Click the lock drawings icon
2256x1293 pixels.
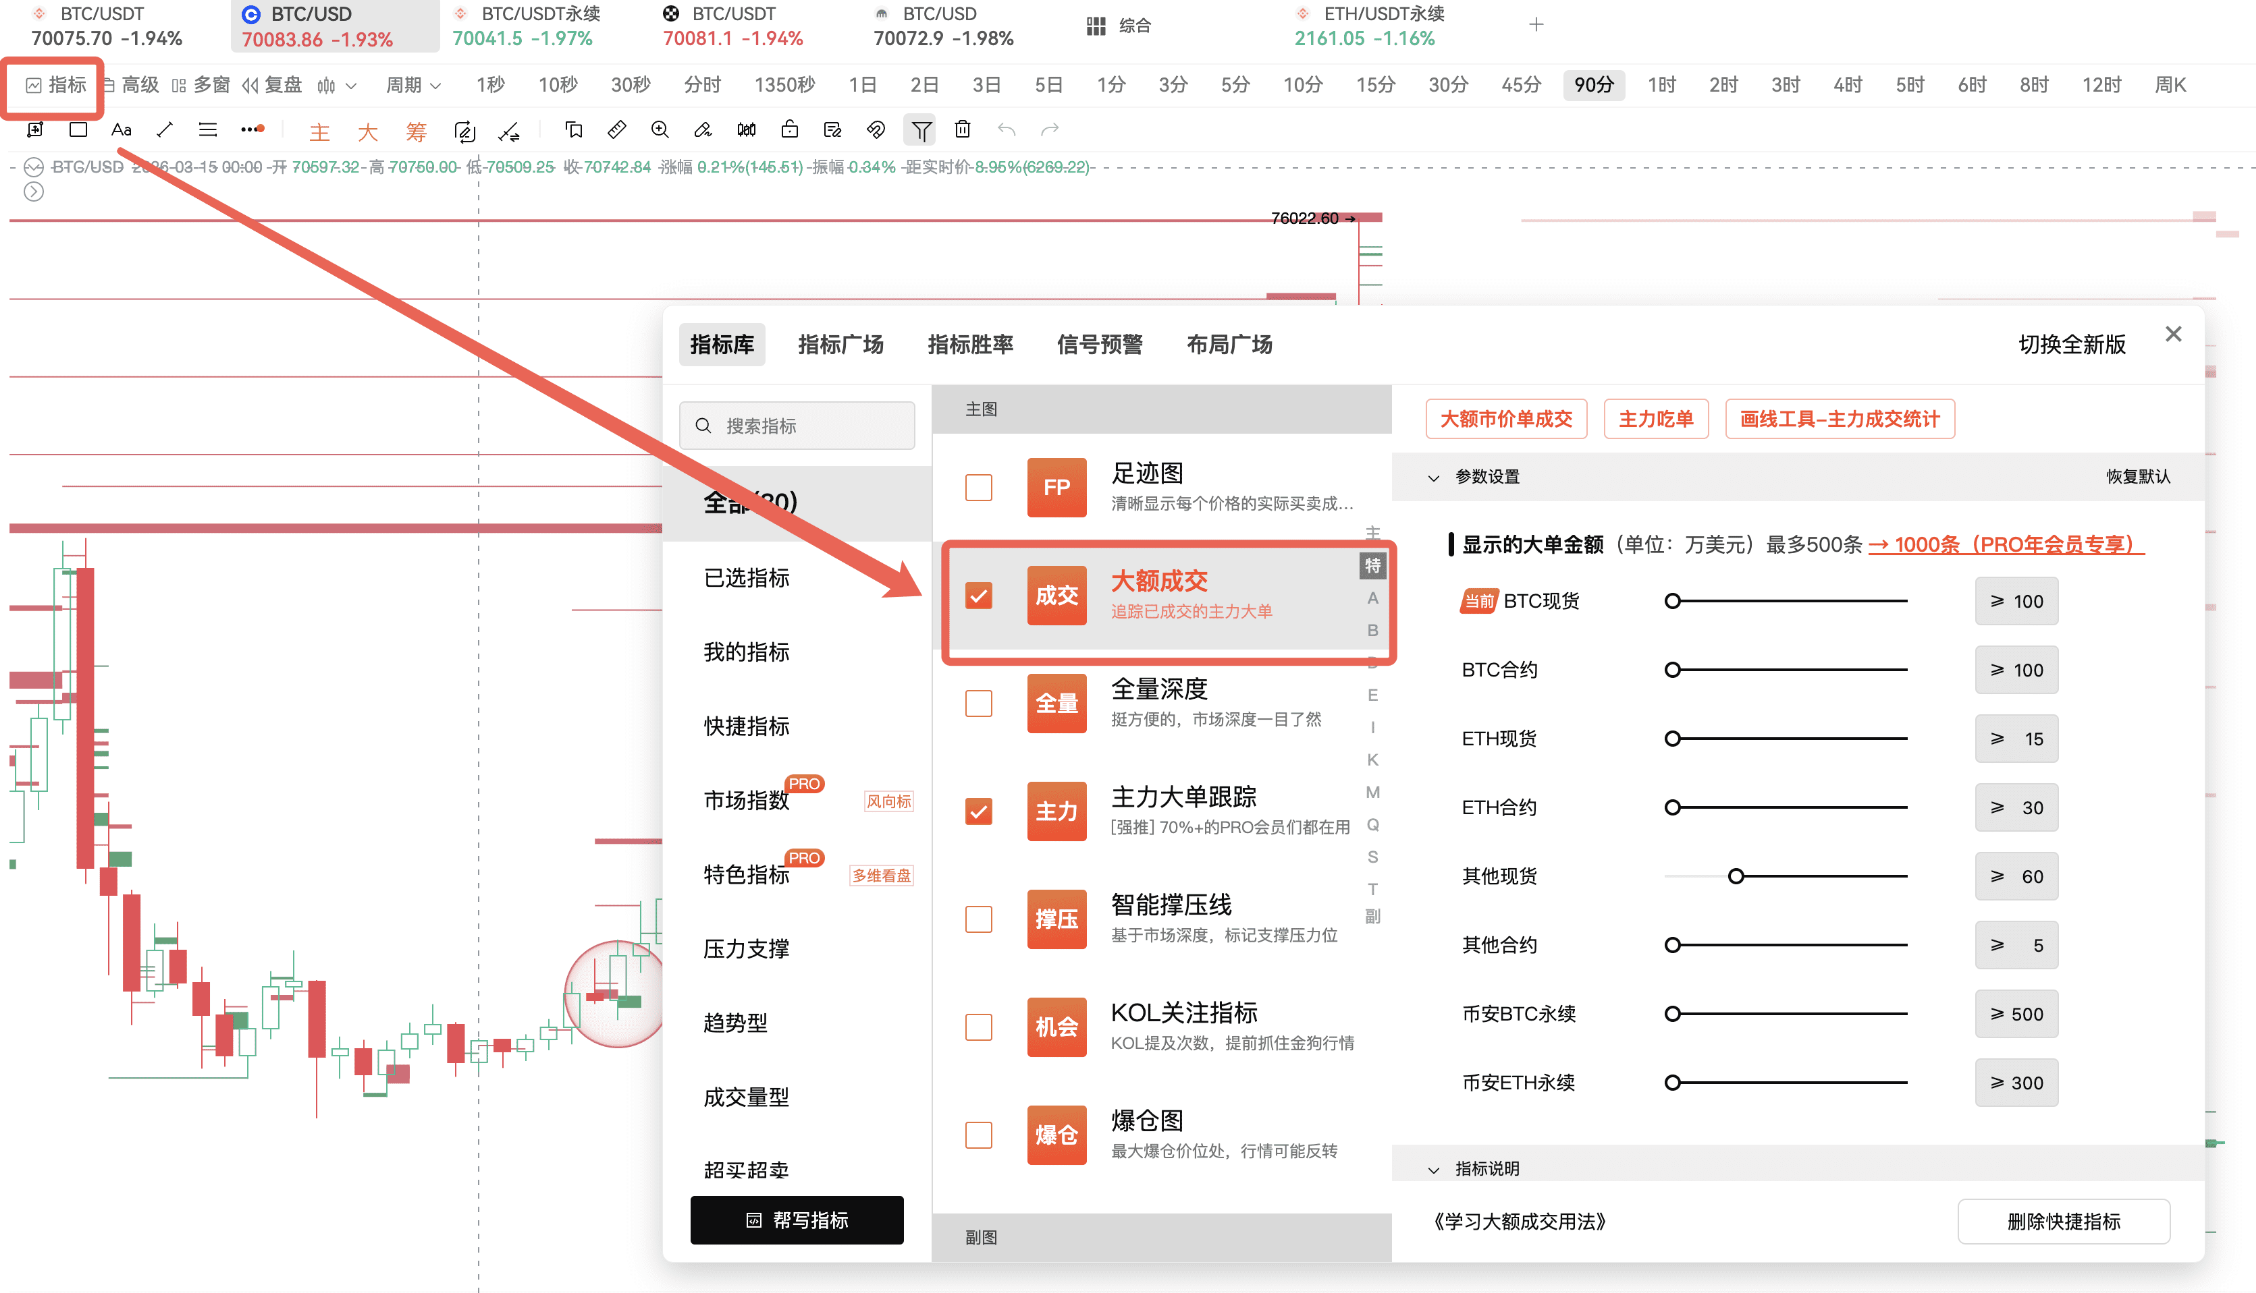[789, 130]
